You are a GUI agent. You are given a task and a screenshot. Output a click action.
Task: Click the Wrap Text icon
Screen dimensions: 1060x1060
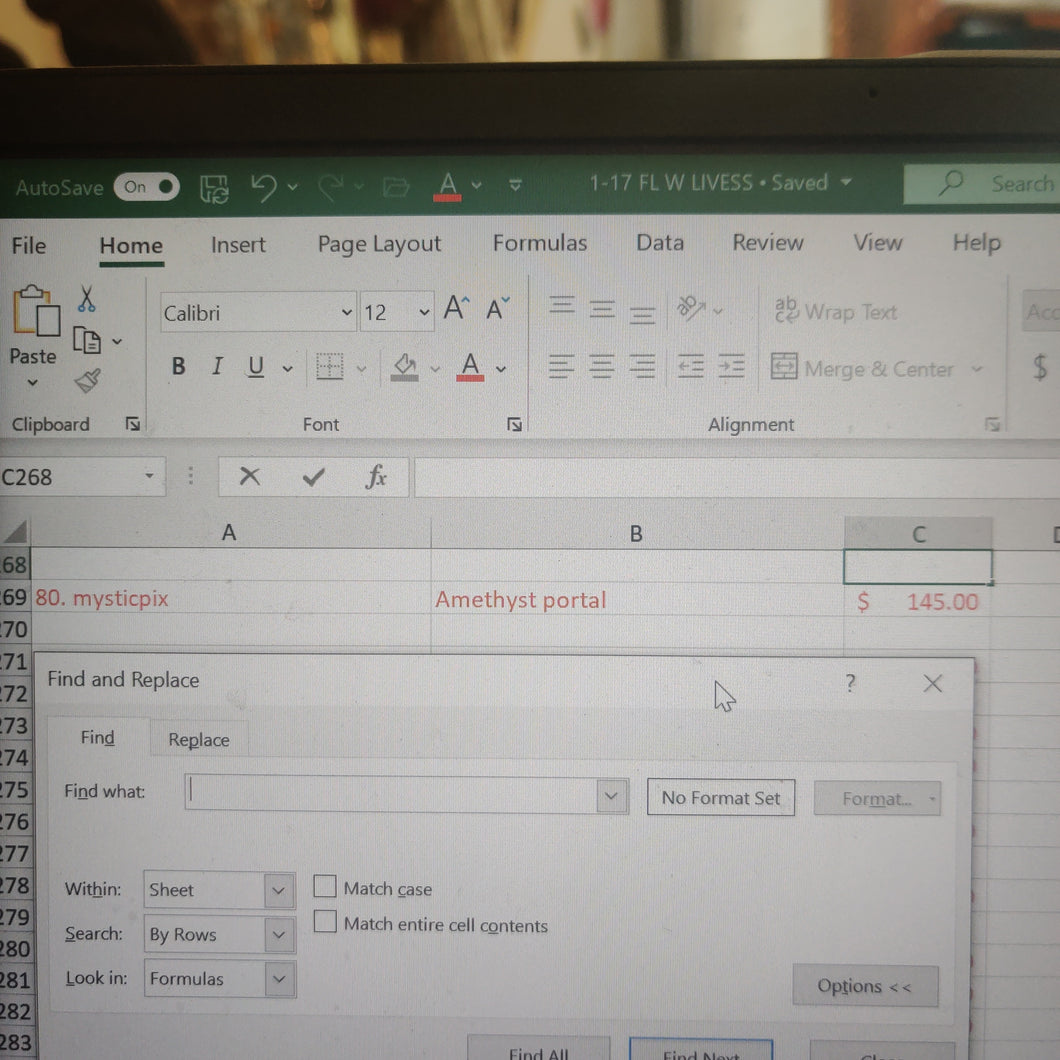tap(786, 310)
